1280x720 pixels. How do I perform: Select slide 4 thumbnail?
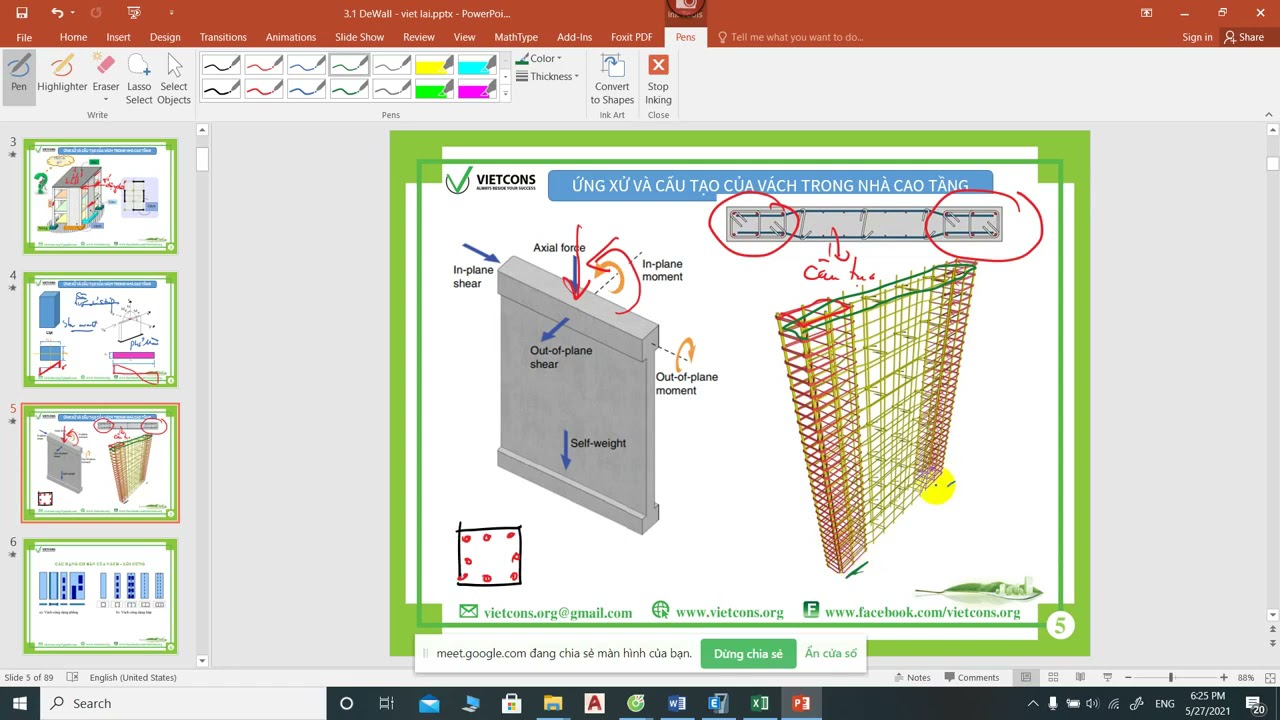coord(100,330)
